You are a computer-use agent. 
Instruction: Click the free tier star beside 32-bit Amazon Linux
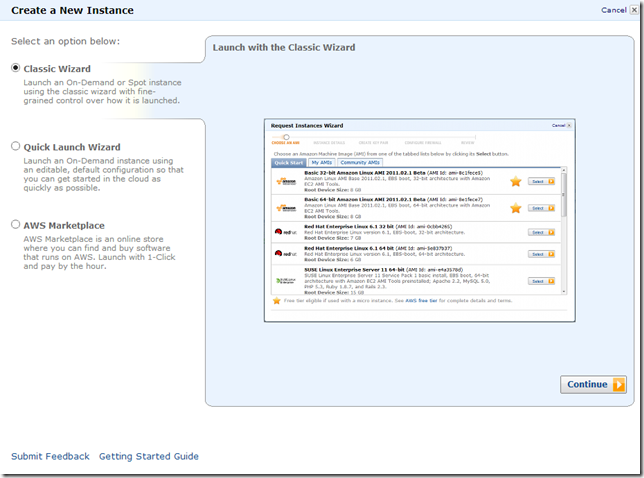click(516, 181)
